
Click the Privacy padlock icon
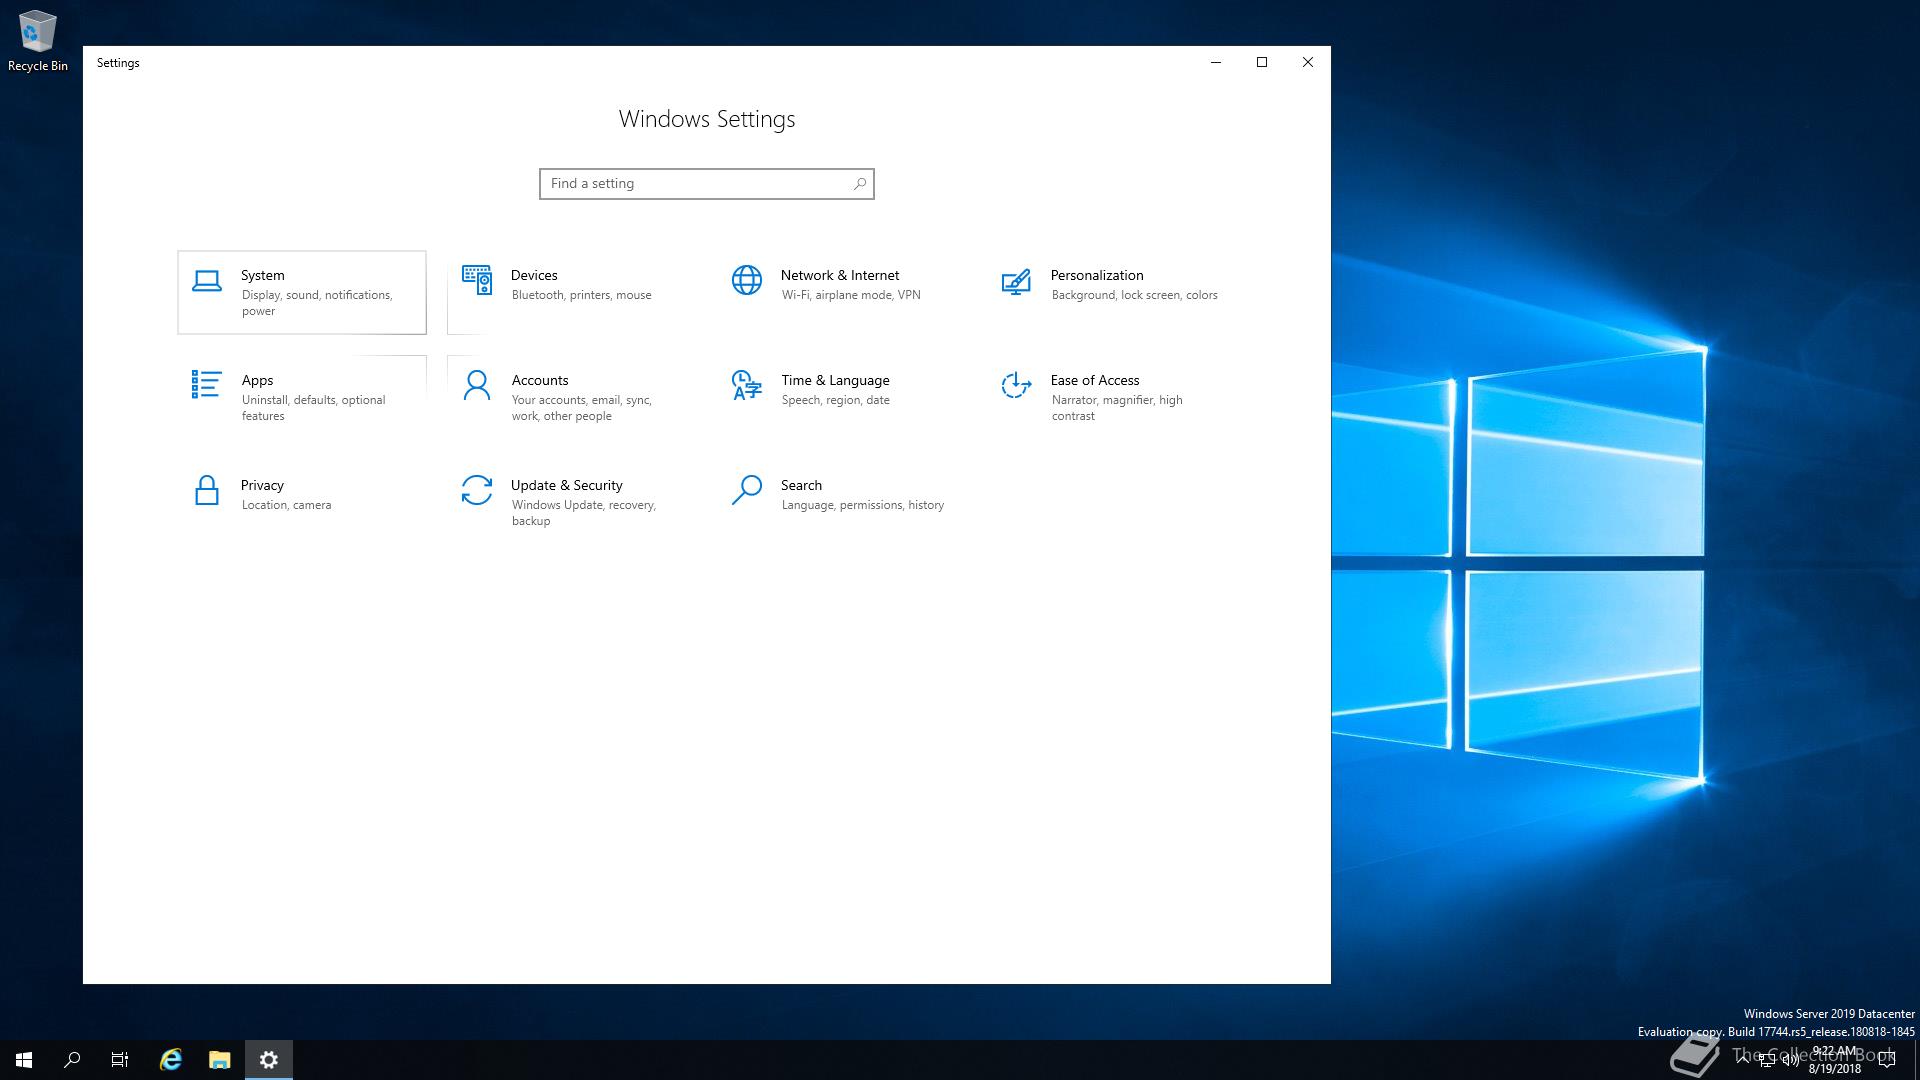click(207, 490)
